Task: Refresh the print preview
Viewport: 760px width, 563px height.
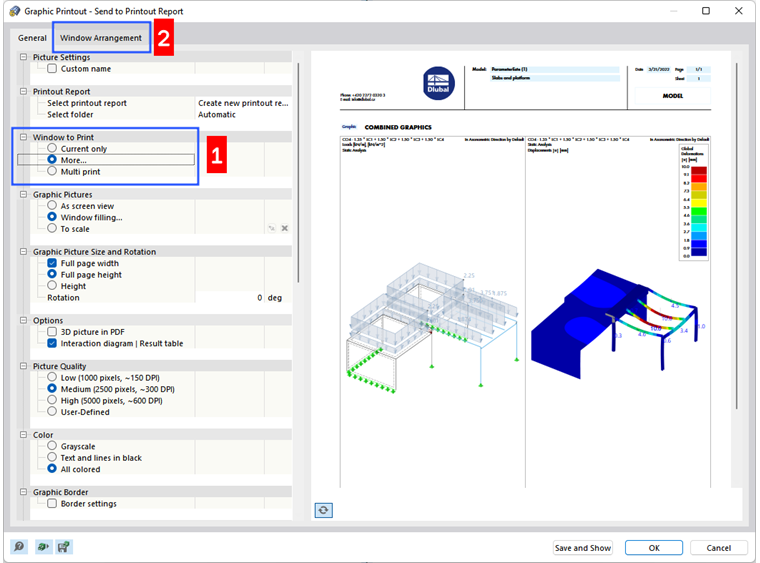Action: [x=323, y=510]
